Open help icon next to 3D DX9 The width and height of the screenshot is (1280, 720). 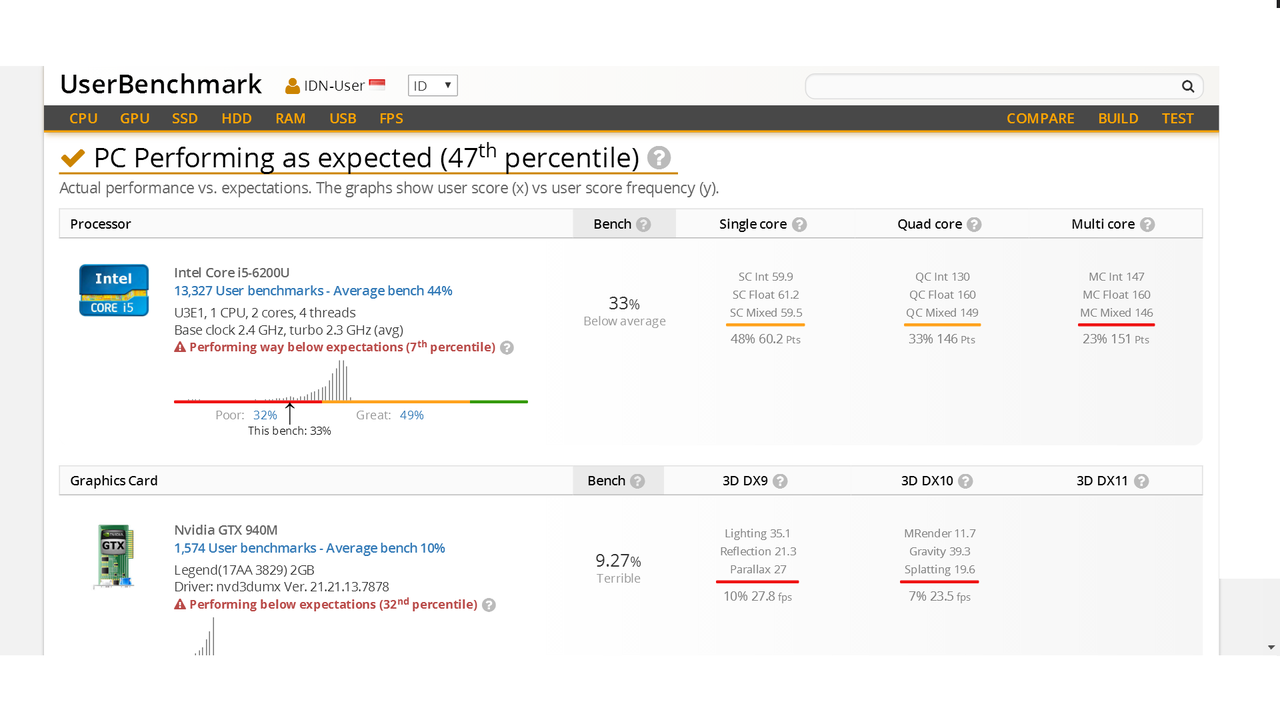[780, 481]
